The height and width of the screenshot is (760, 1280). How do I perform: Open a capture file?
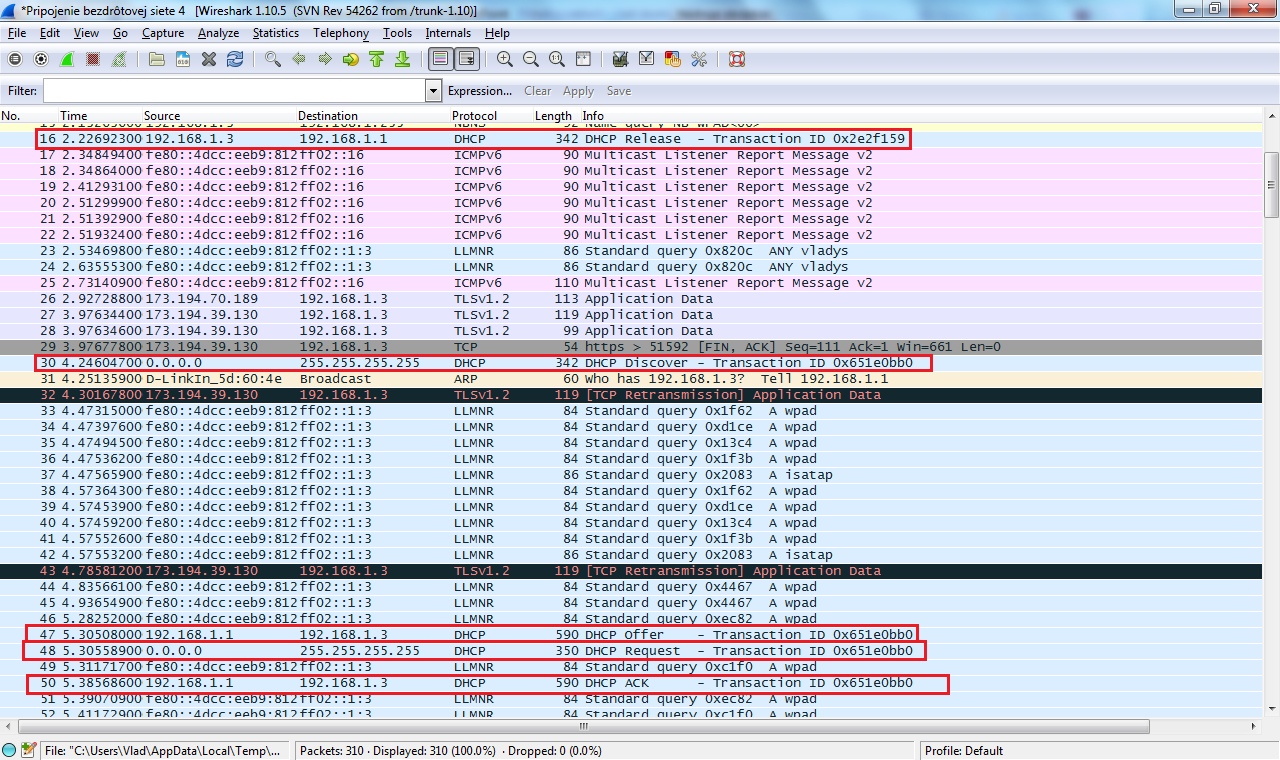point(157,59)
